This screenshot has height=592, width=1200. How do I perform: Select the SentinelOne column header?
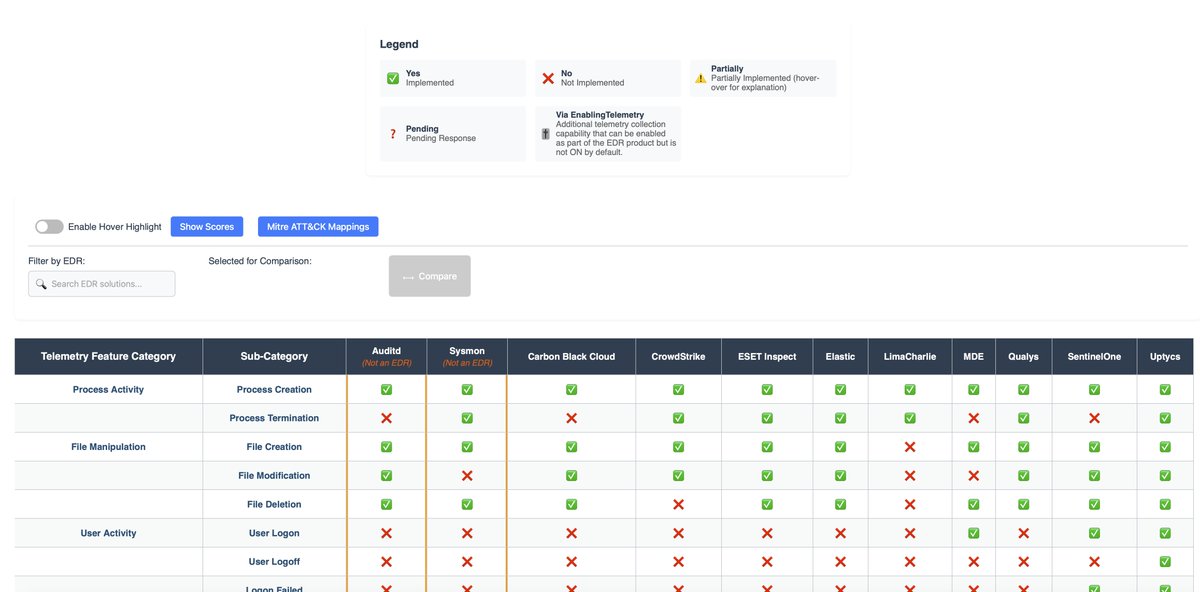pos(1094,356)
